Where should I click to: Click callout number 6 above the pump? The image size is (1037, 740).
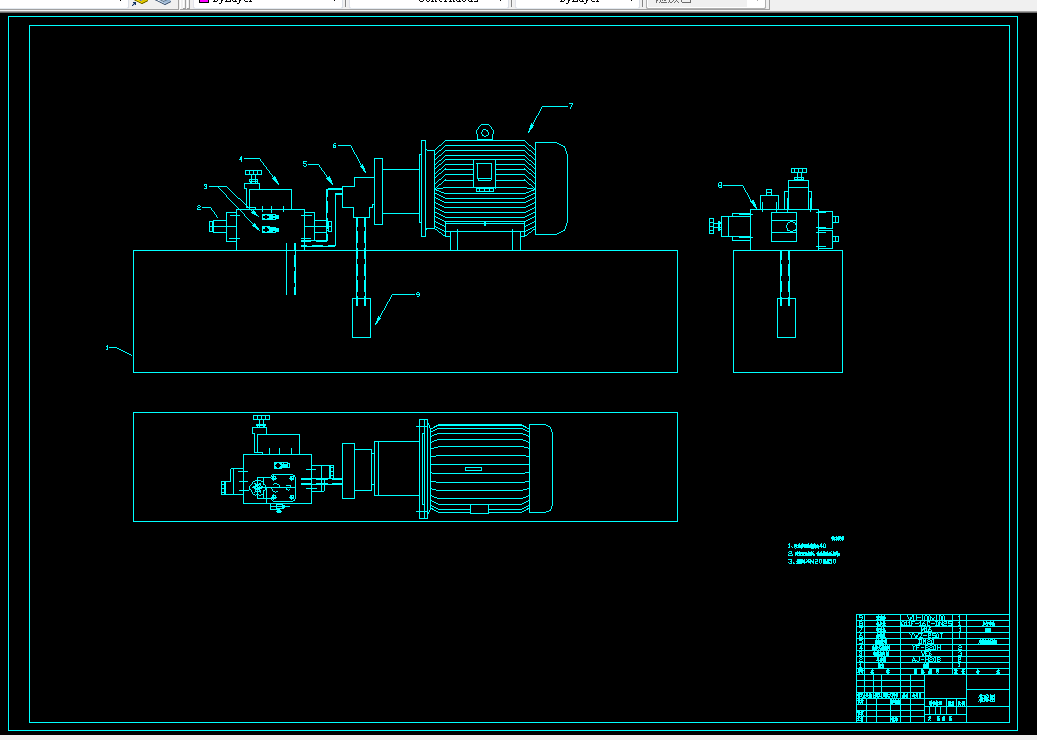point(335,145)
